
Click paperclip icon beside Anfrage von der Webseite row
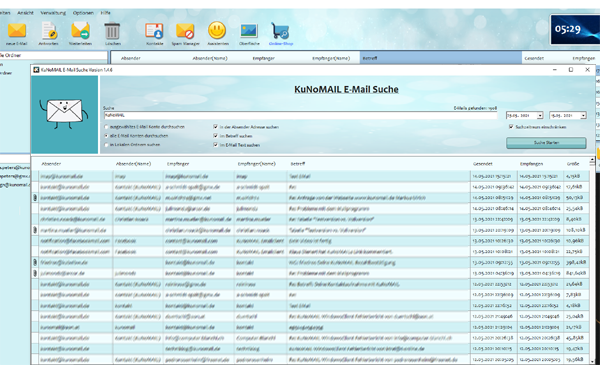tap(35, 198)
